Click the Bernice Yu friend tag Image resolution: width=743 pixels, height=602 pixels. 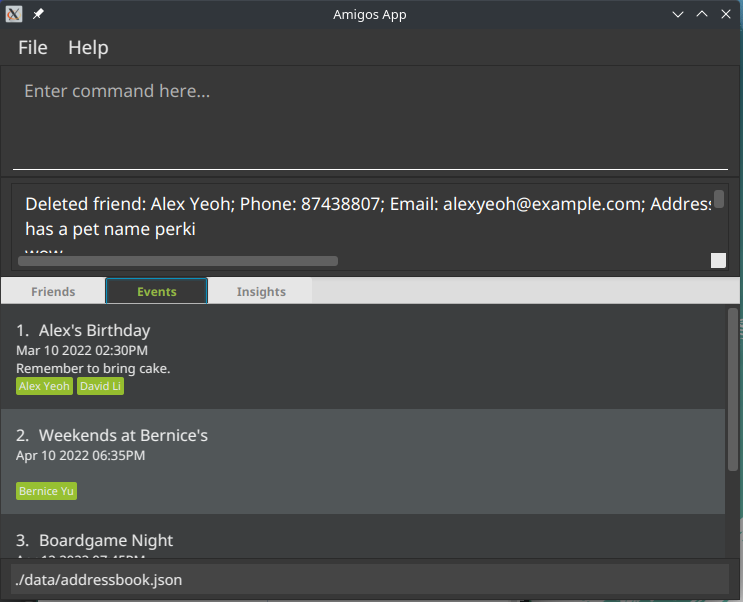(46, 491)
